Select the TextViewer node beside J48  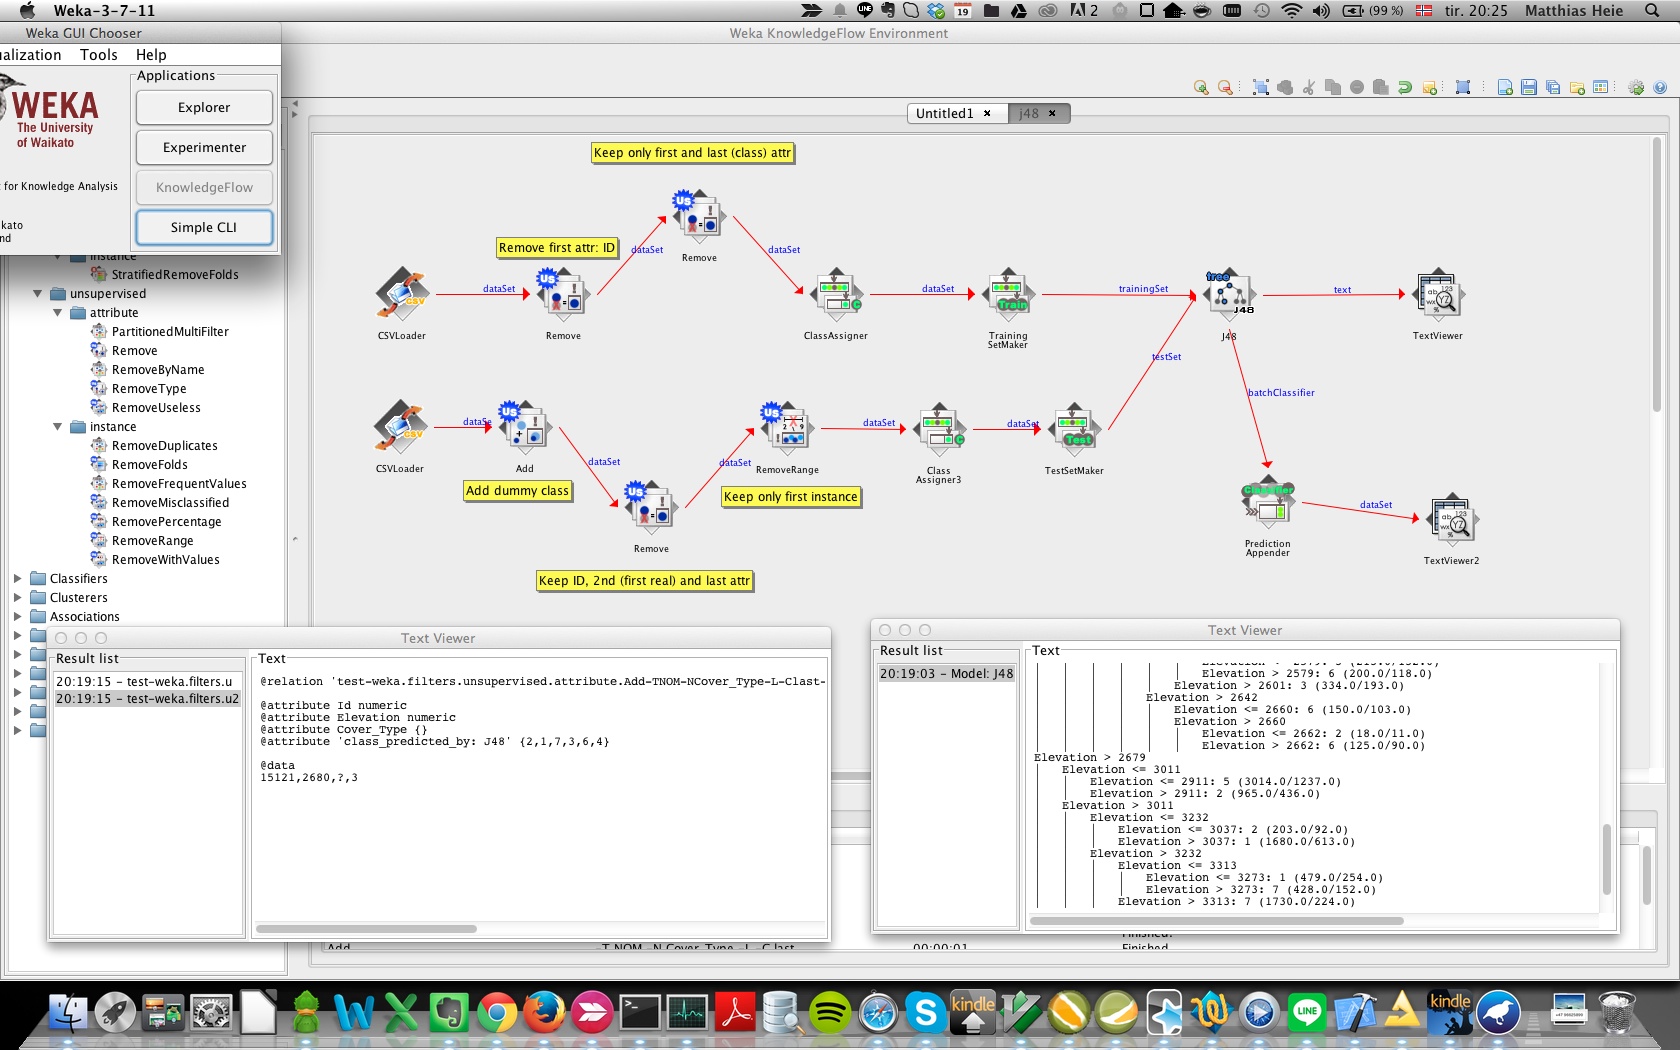[x=1438, y=294]
